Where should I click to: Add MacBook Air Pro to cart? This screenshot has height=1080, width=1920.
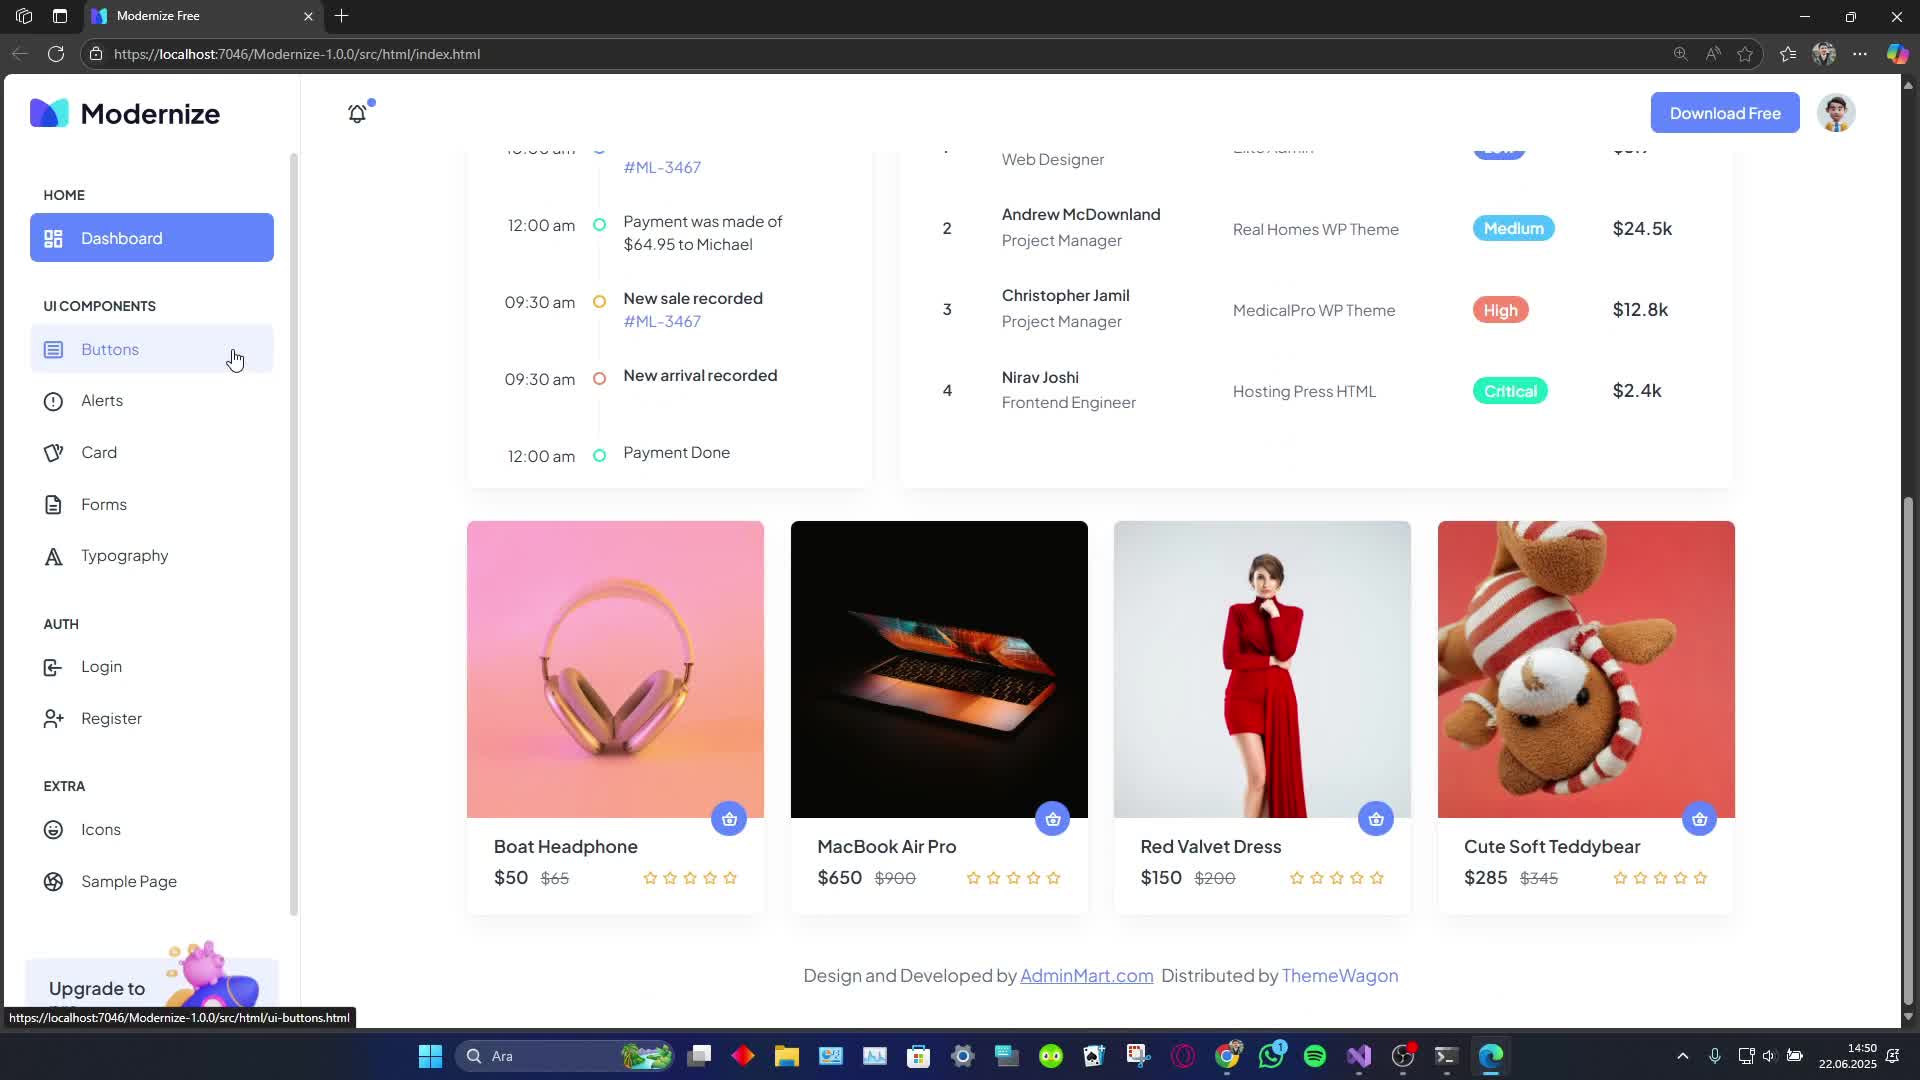pos(1053,819)
